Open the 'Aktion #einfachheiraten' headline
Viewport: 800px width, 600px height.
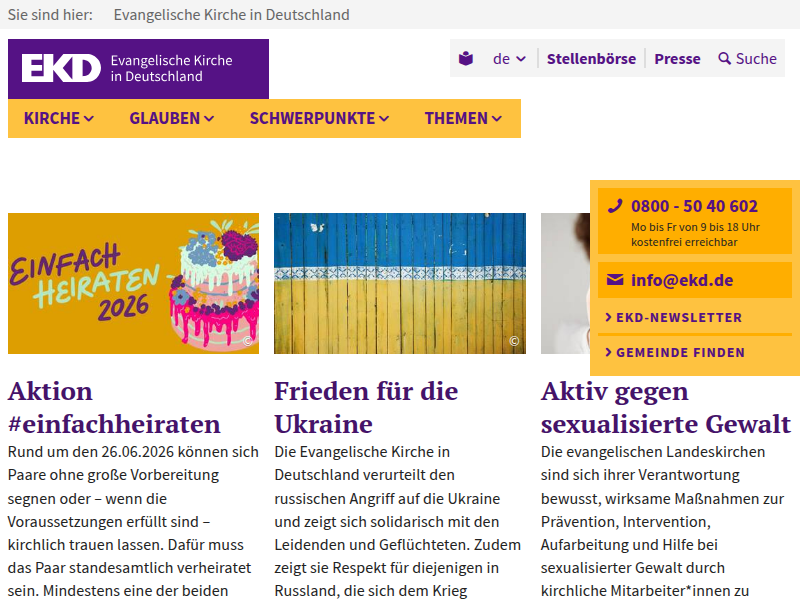coord(114,407)
